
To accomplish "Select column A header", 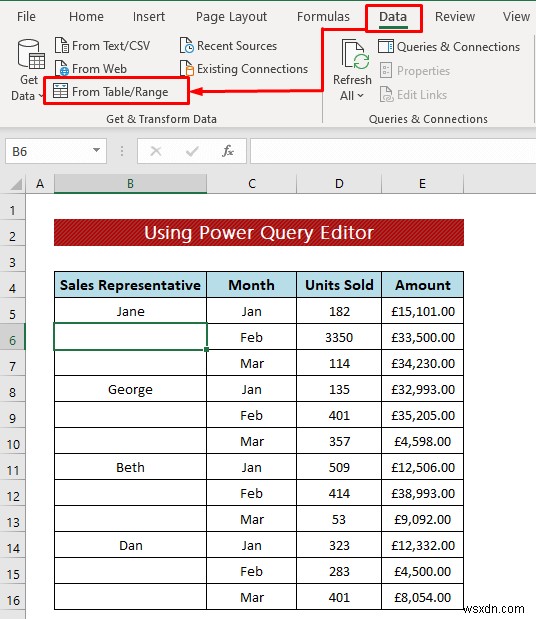I will point(40,184).
